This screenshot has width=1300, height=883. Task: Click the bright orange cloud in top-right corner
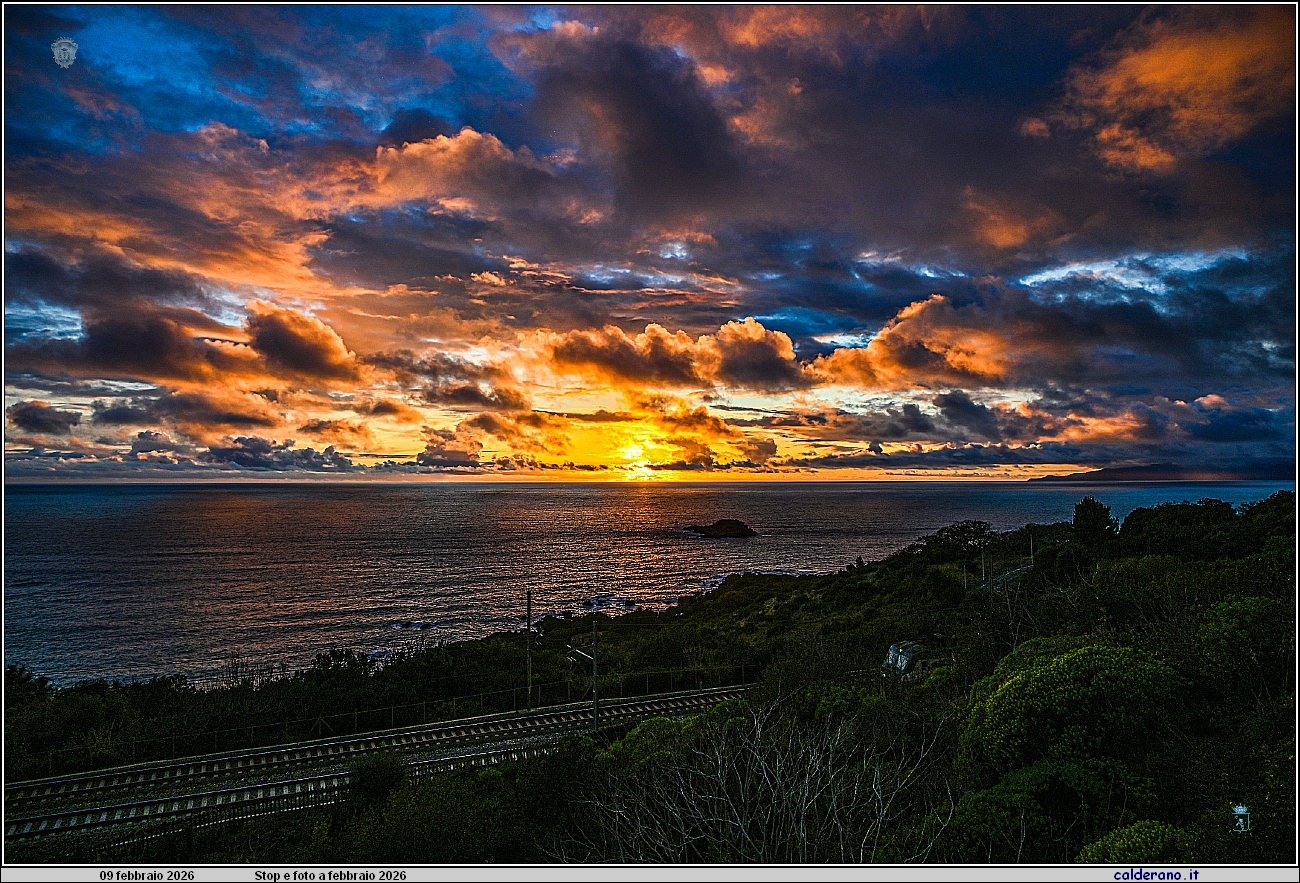coord(1180,90)
